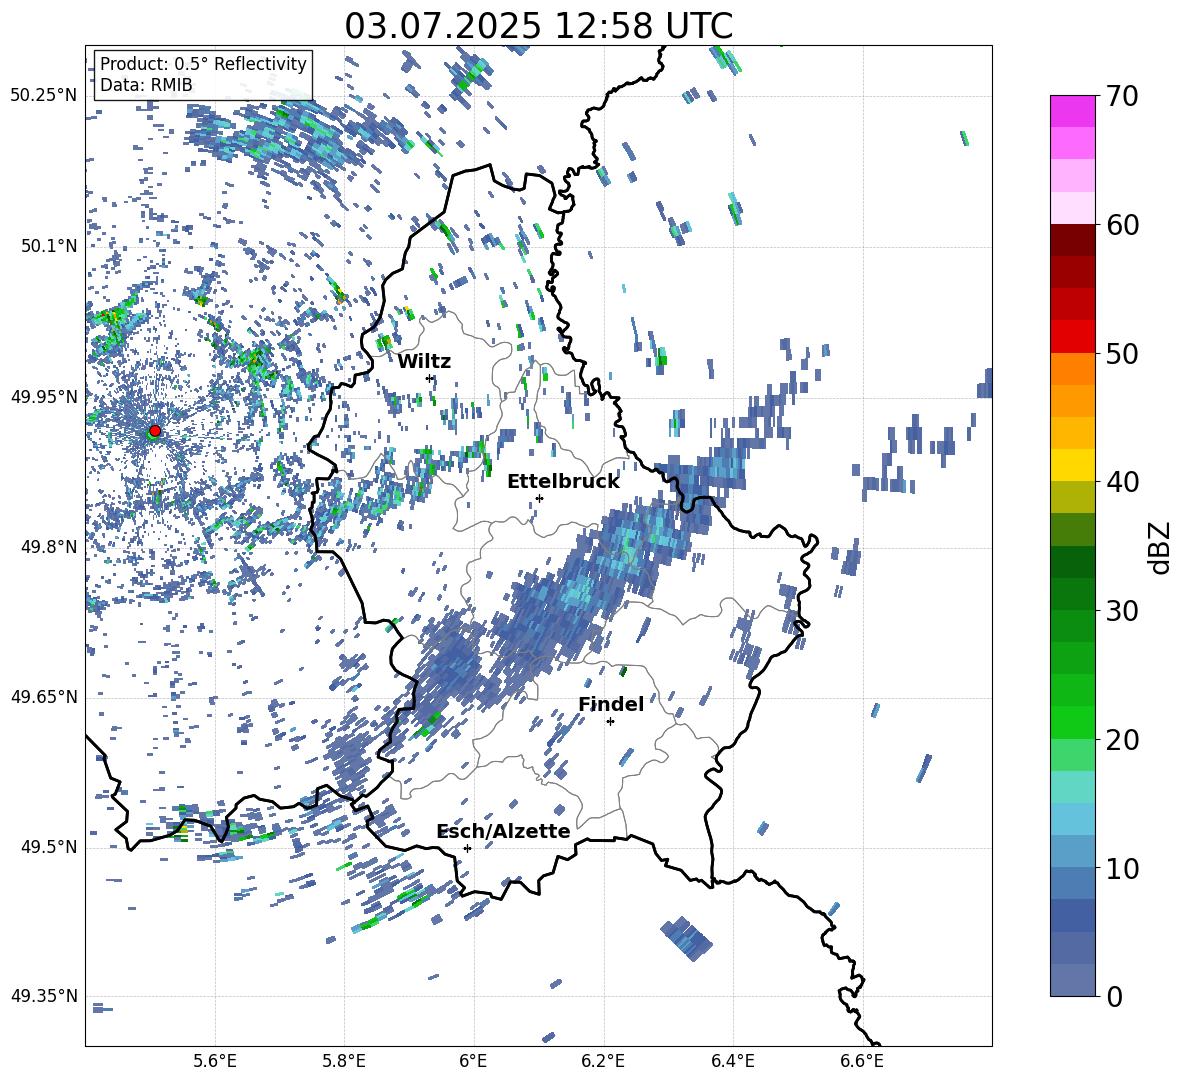Click the Data: RMIB label
Screen dimensions: 1184x1081
click(146, 85)
